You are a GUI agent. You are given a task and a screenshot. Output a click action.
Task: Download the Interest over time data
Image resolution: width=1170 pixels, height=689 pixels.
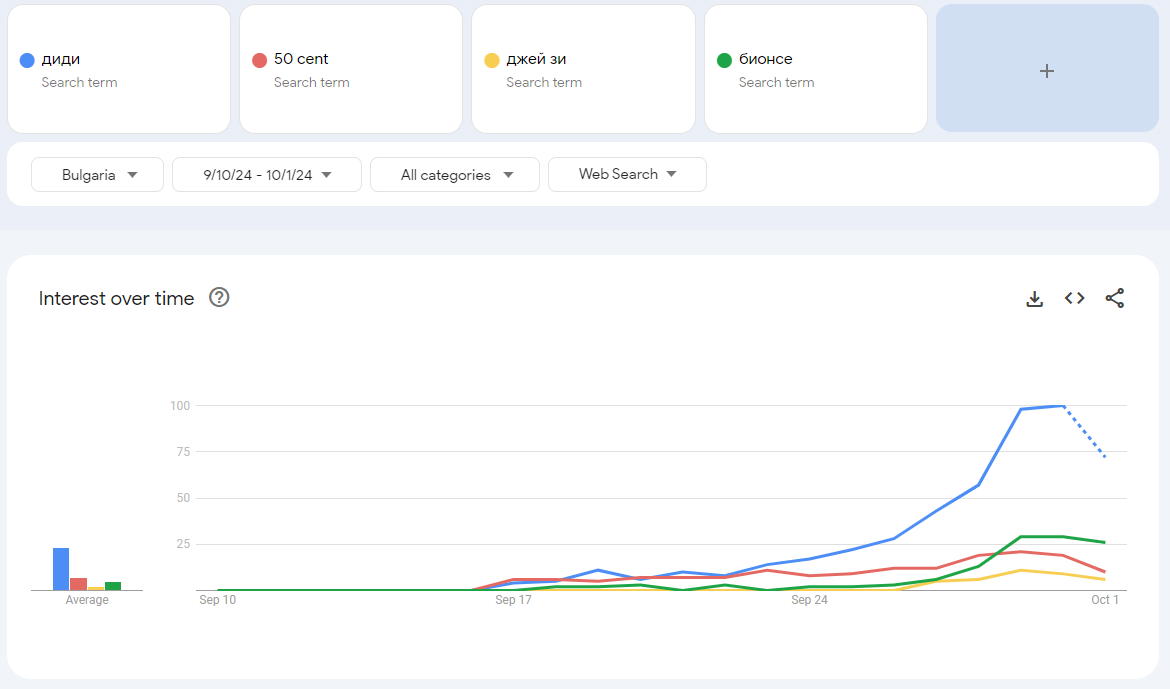[1034, 297]
